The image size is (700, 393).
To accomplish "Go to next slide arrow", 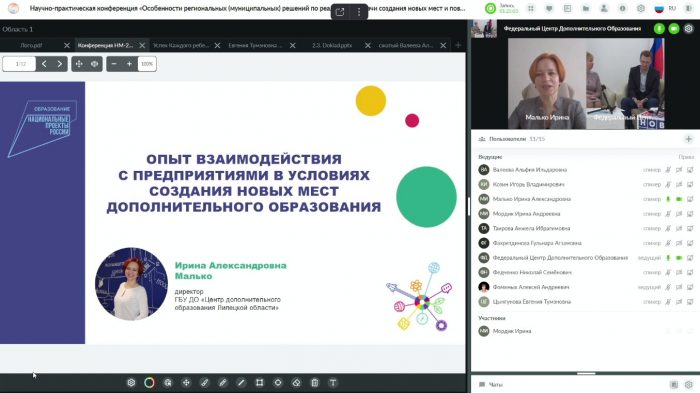I will pyautogui.click(x=60, y=64).
